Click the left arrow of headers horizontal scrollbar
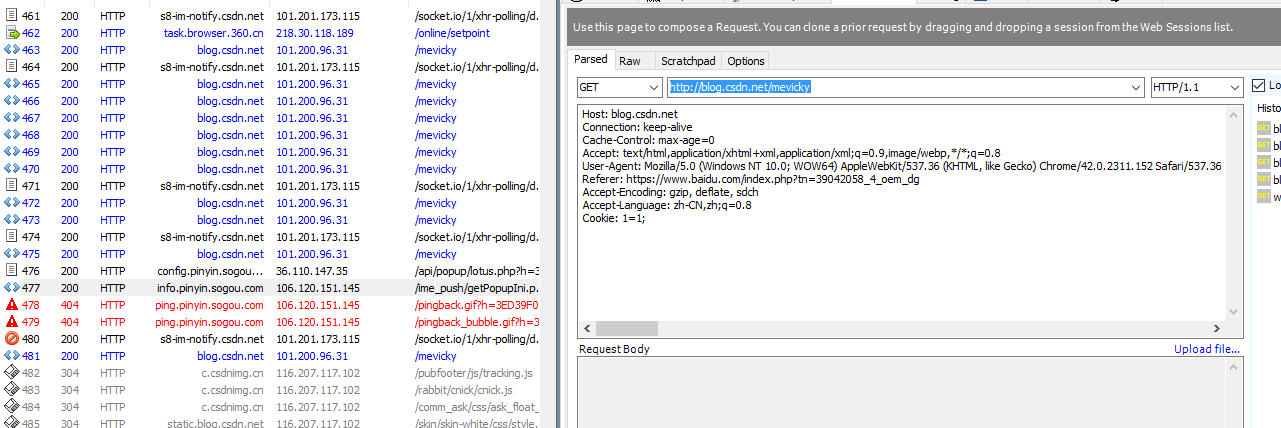 tap(586, 328)
